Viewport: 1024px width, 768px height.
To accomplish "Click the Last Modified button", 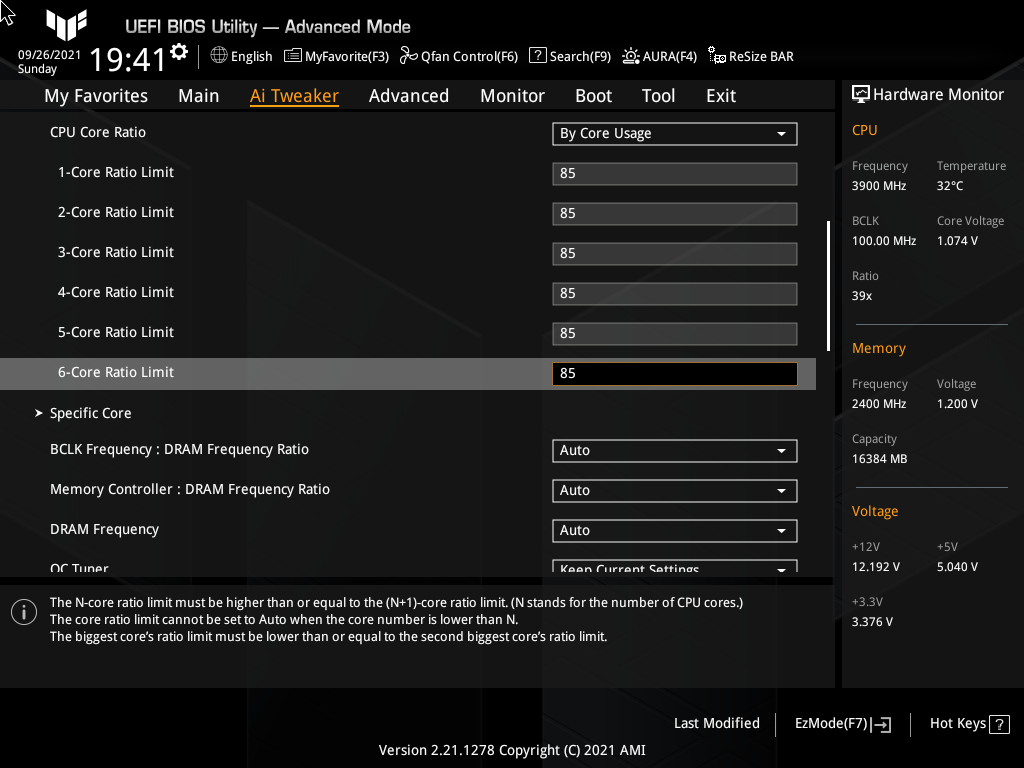I will pos(716,723).
